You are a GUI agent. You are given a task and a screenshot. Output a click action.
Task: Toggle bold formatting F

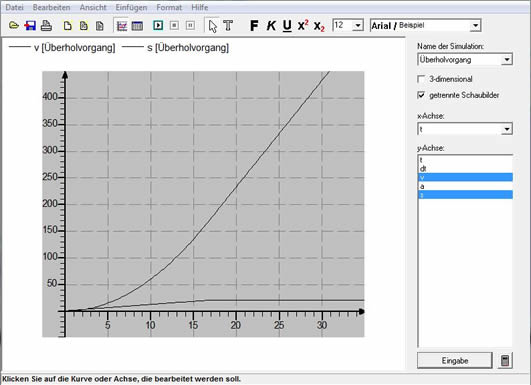point(254,25)
